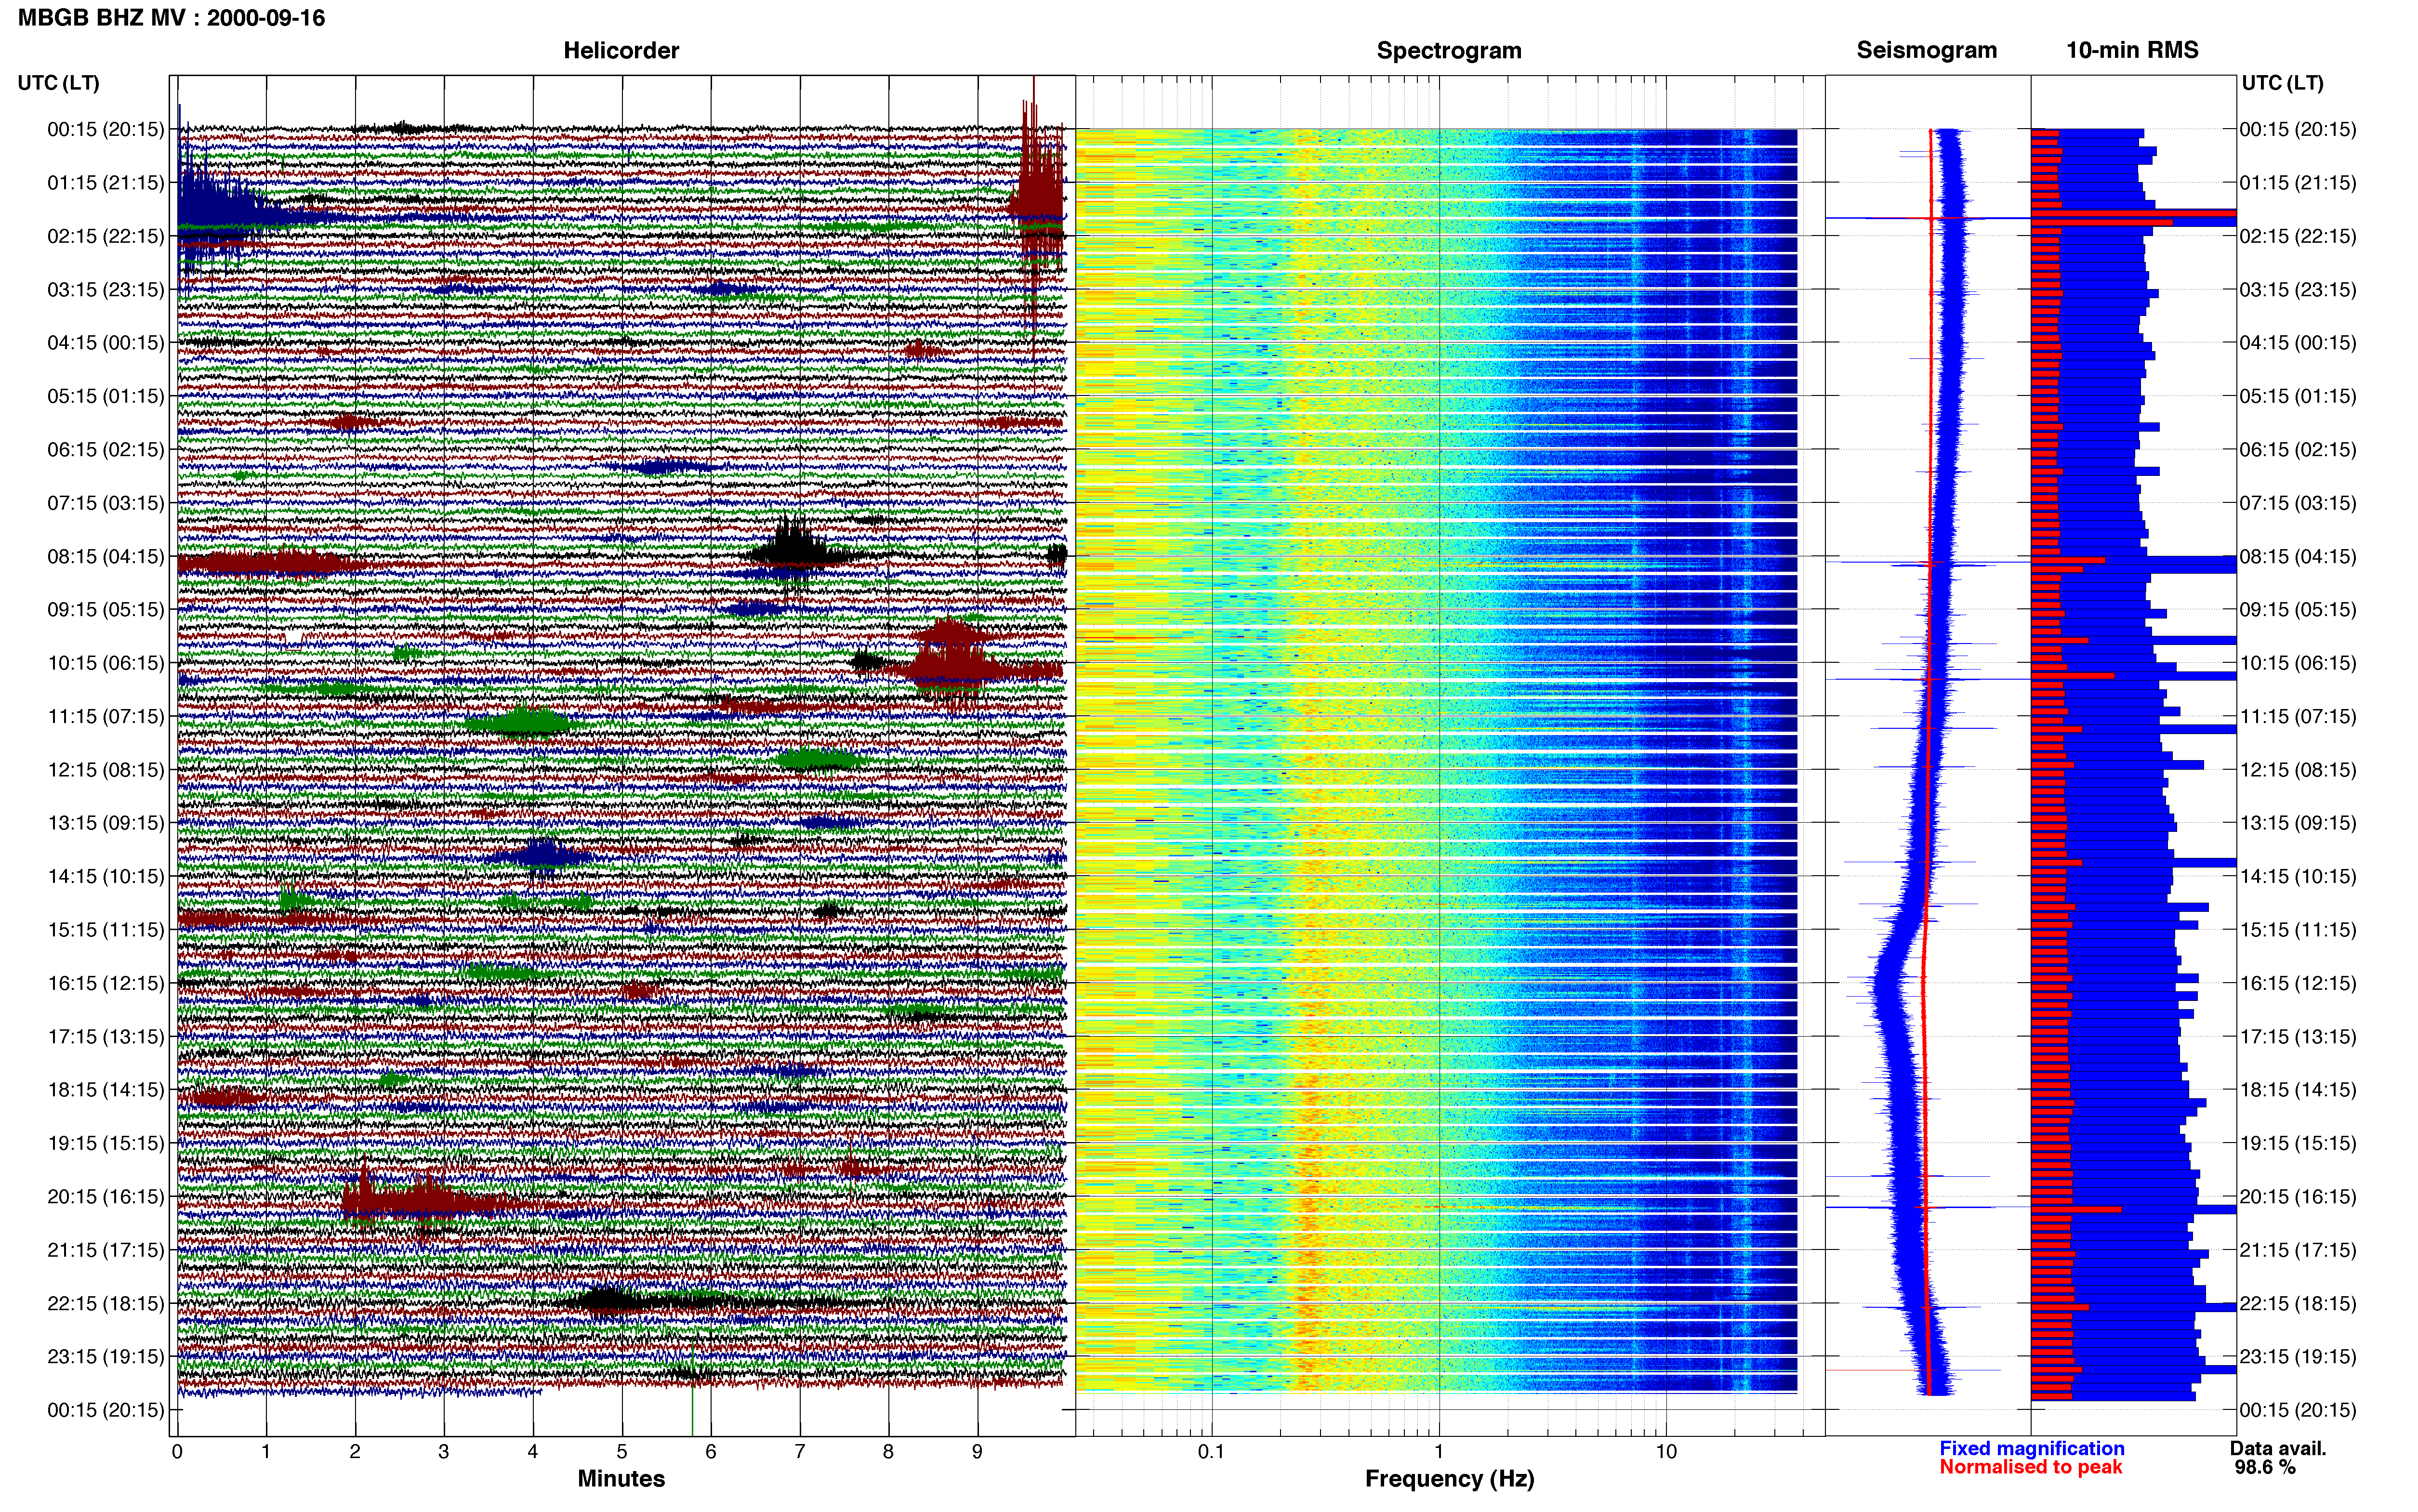The image size is (2418, 1512).
Task: Click the '5' minutes tick label
Action: tap(622, 1452)
